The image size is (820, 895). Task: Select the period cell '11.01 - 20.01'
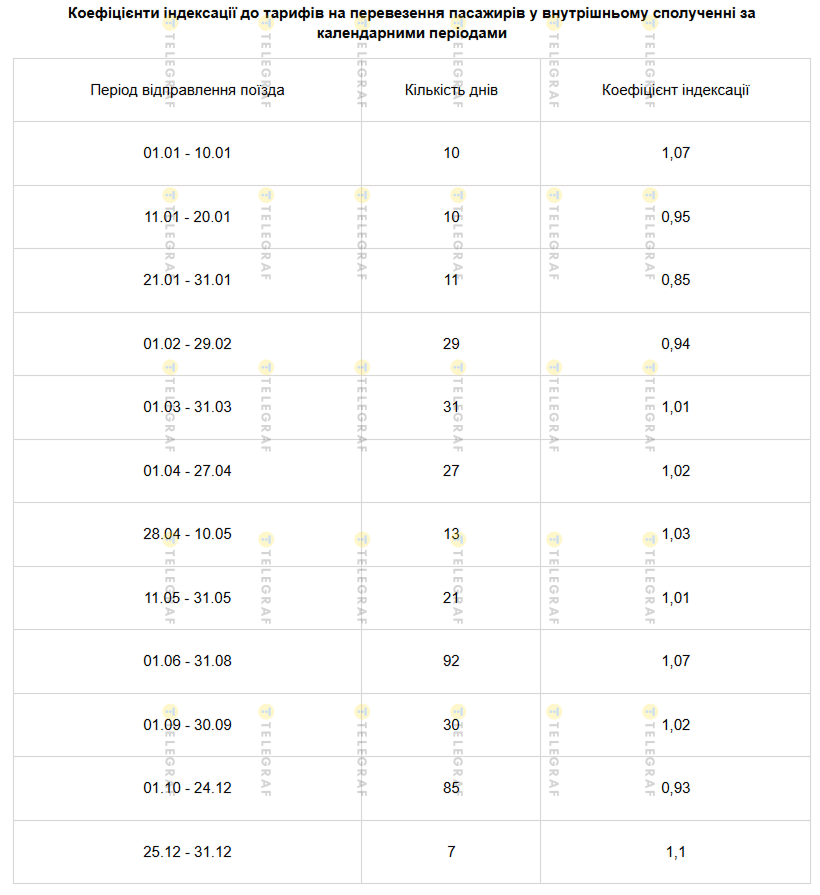coord(187,217)
